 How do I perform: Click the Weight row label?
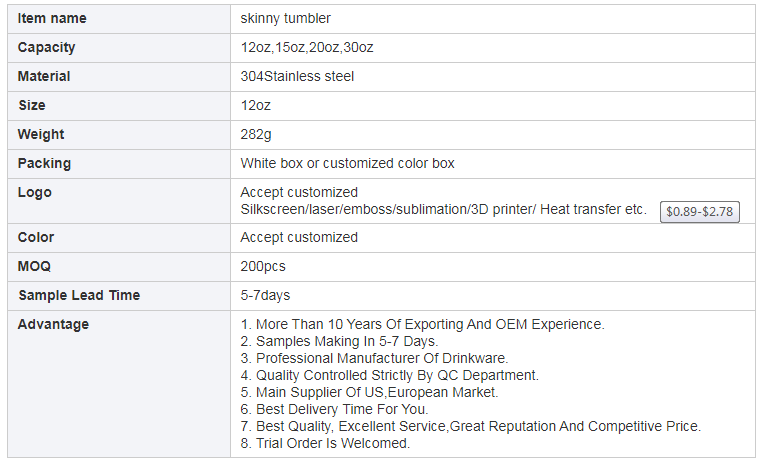point(41,134)
